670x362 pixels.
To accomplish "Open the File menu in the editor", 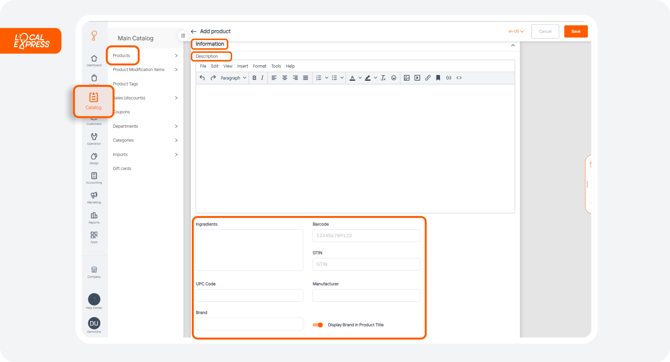I will 203,66.
